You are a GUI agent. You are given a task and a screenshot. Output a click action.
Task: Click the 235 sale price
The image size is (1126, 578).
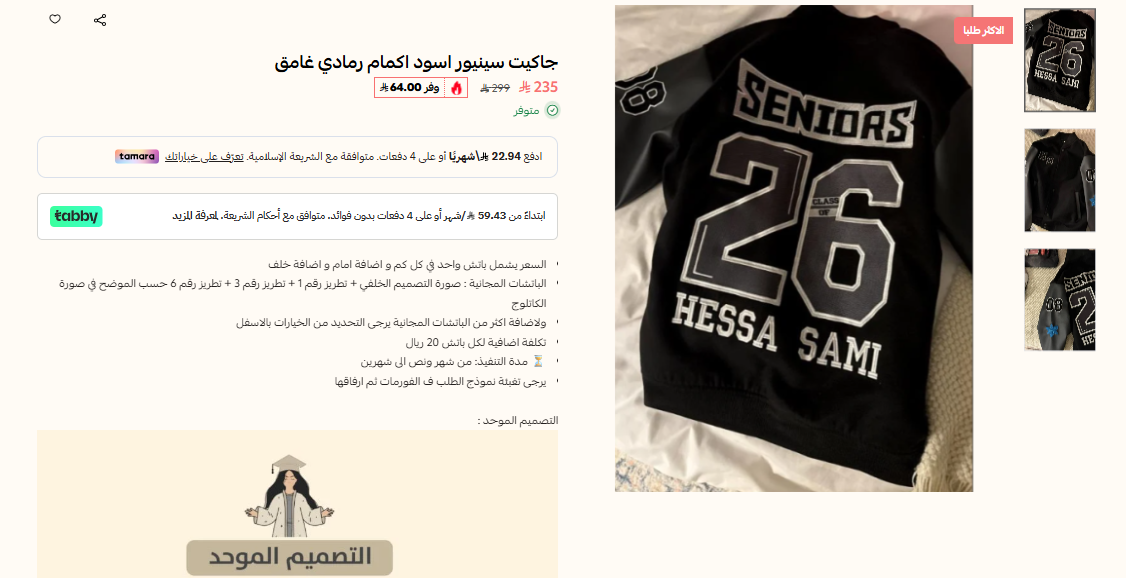click(539, 87)
